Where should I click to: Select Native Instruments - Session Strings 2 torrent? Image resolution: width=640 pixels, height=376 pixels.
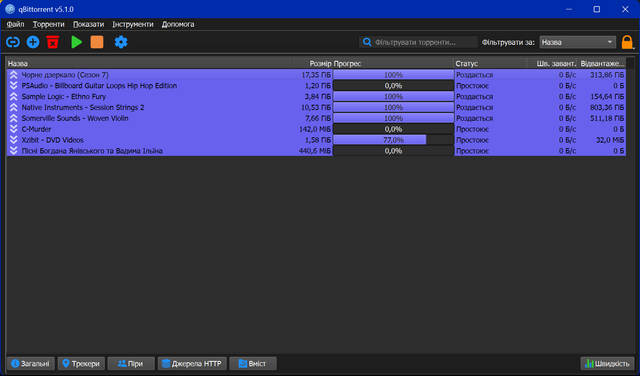pyautogui.click(x=83, y=107)
